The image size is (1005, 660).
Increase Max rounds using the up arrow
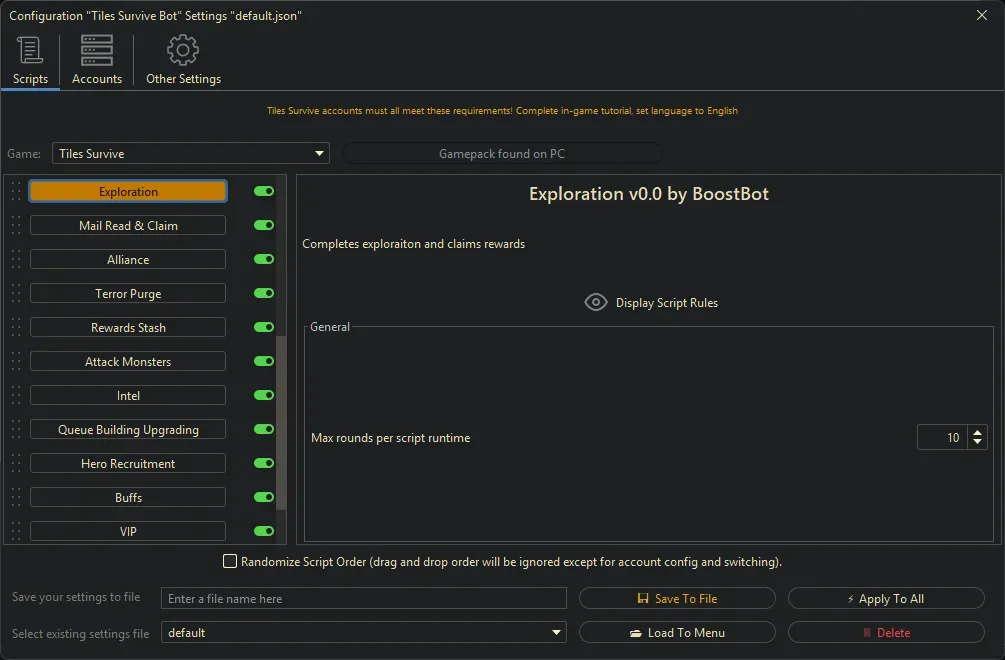point(977,432)
